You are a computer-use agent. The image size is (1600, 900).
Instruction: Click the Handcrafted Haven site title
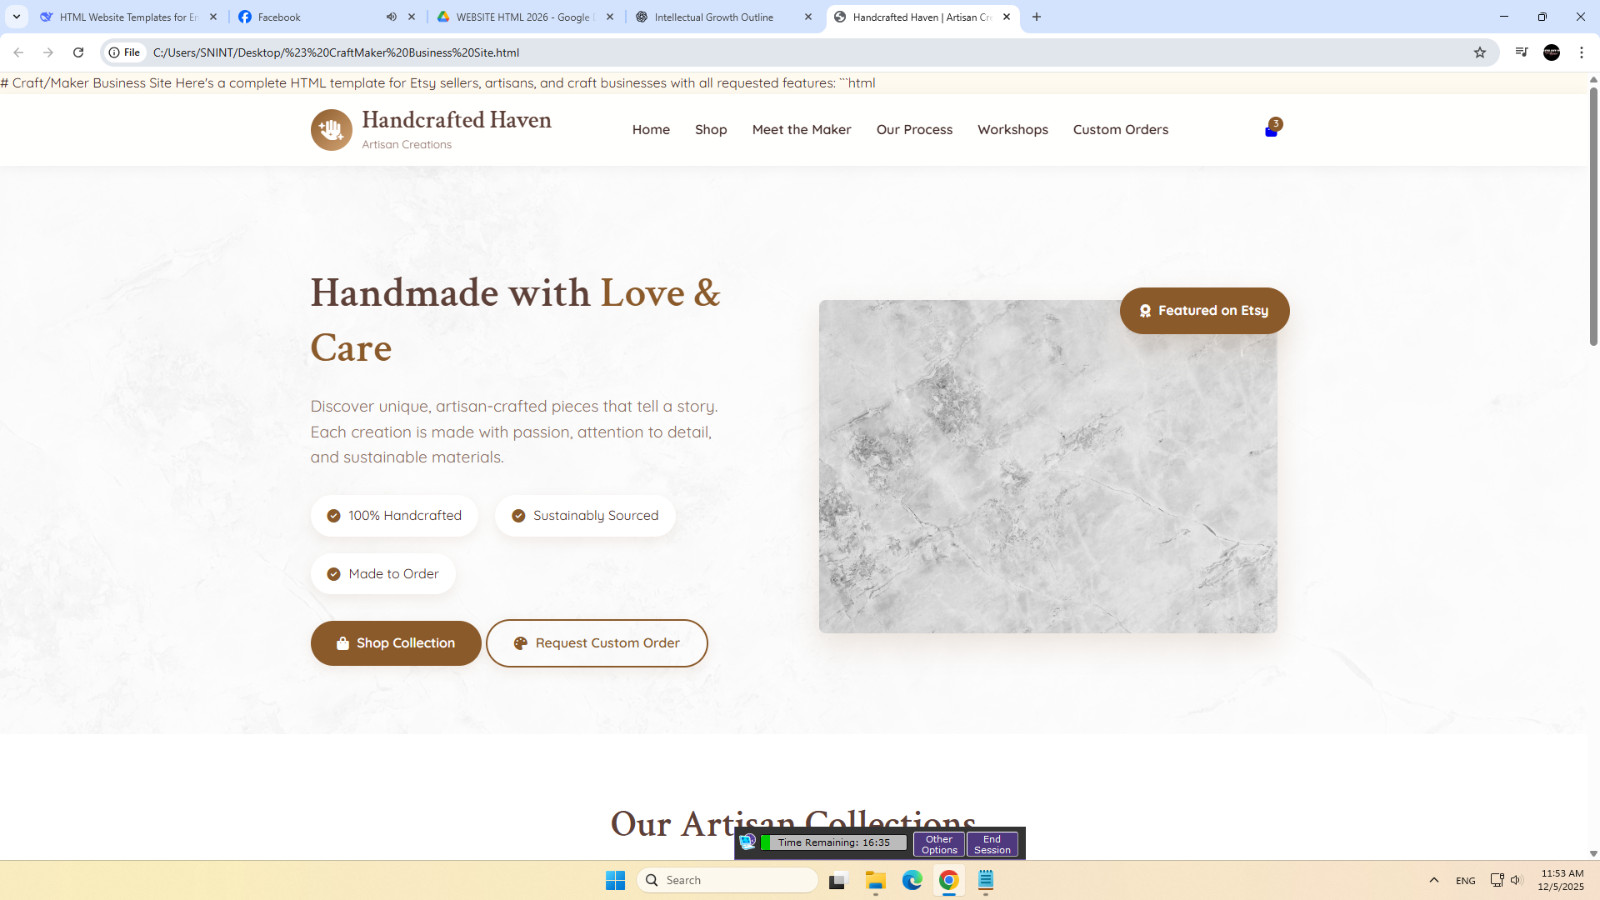456,120
